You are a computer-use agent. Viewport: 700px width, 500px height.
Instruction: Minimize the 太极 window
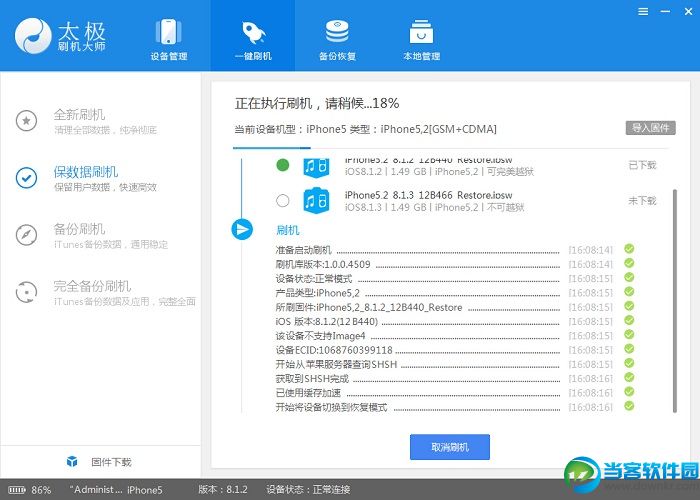tap(666, 12)
